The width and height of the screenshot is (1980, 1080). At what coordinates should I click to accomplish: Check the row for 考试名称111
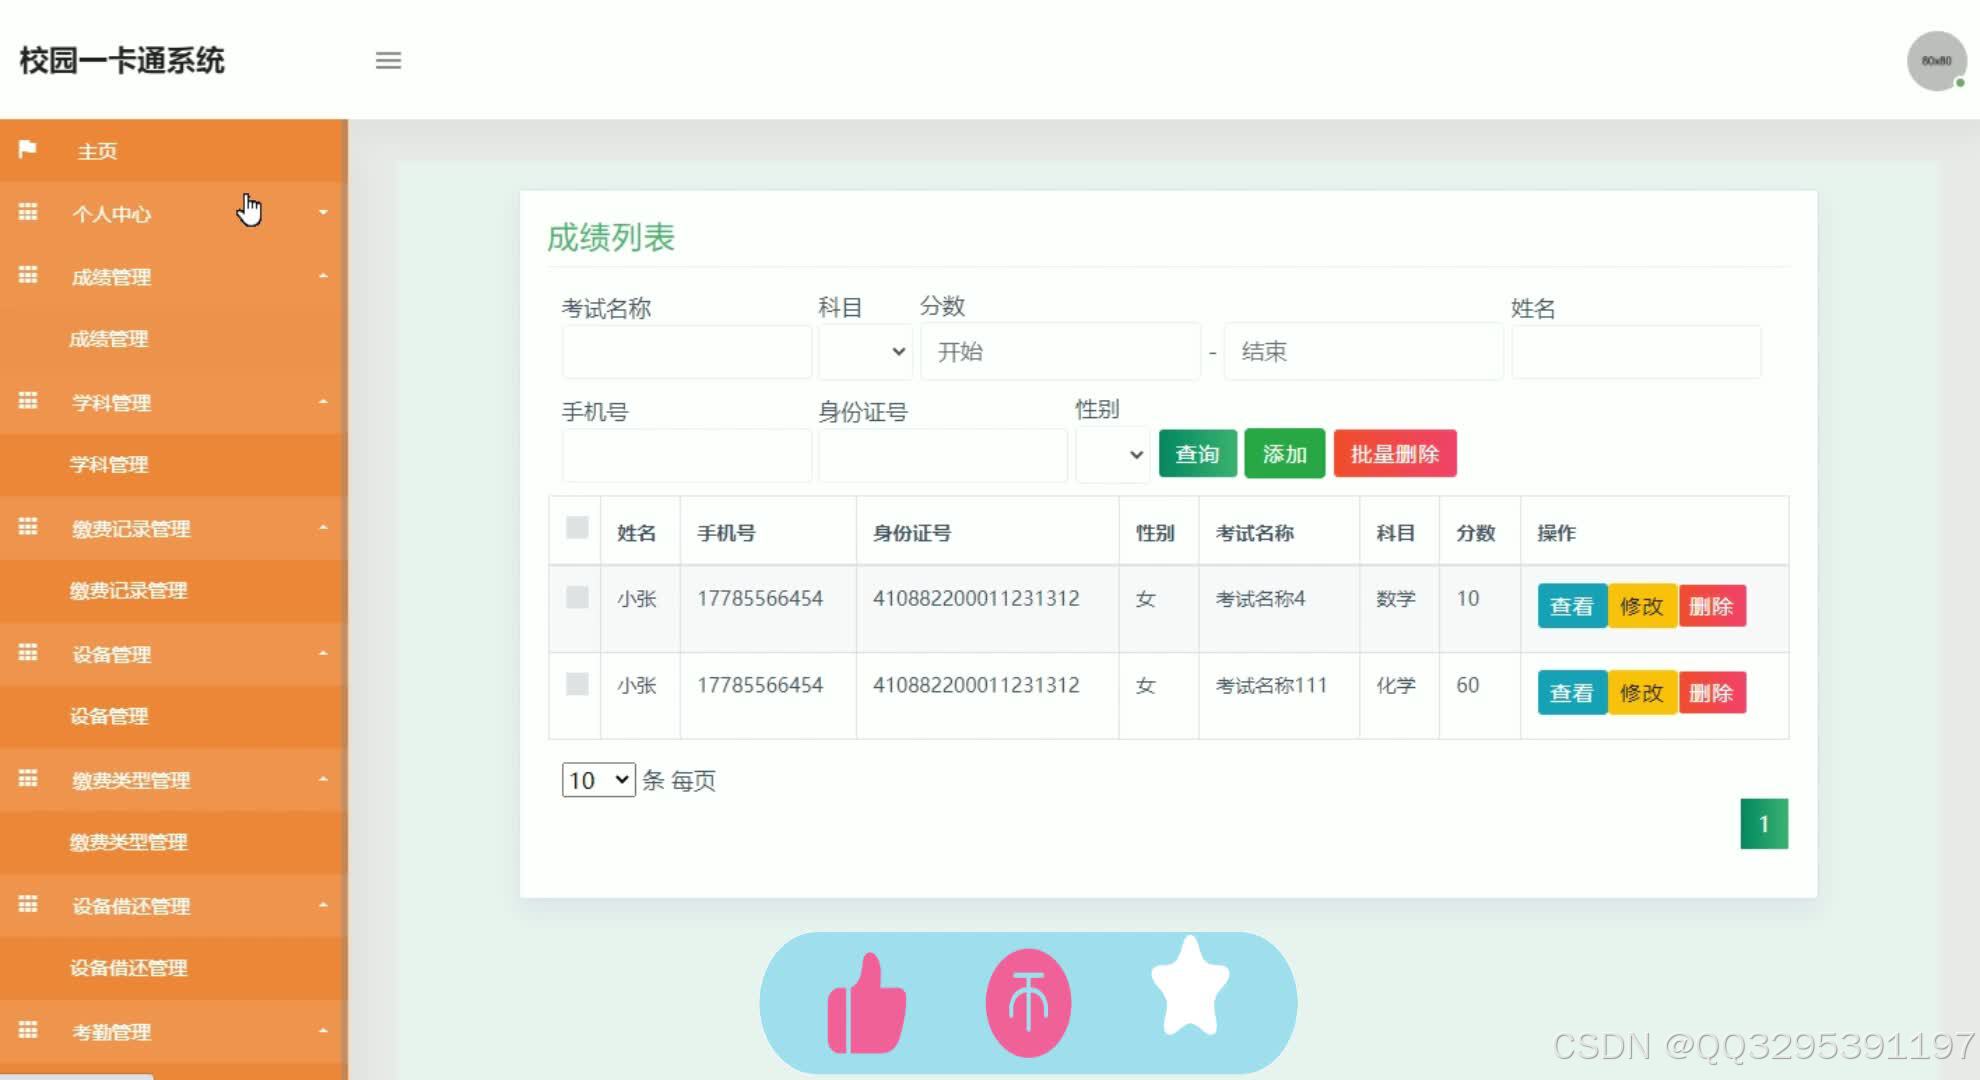[577, 685]
